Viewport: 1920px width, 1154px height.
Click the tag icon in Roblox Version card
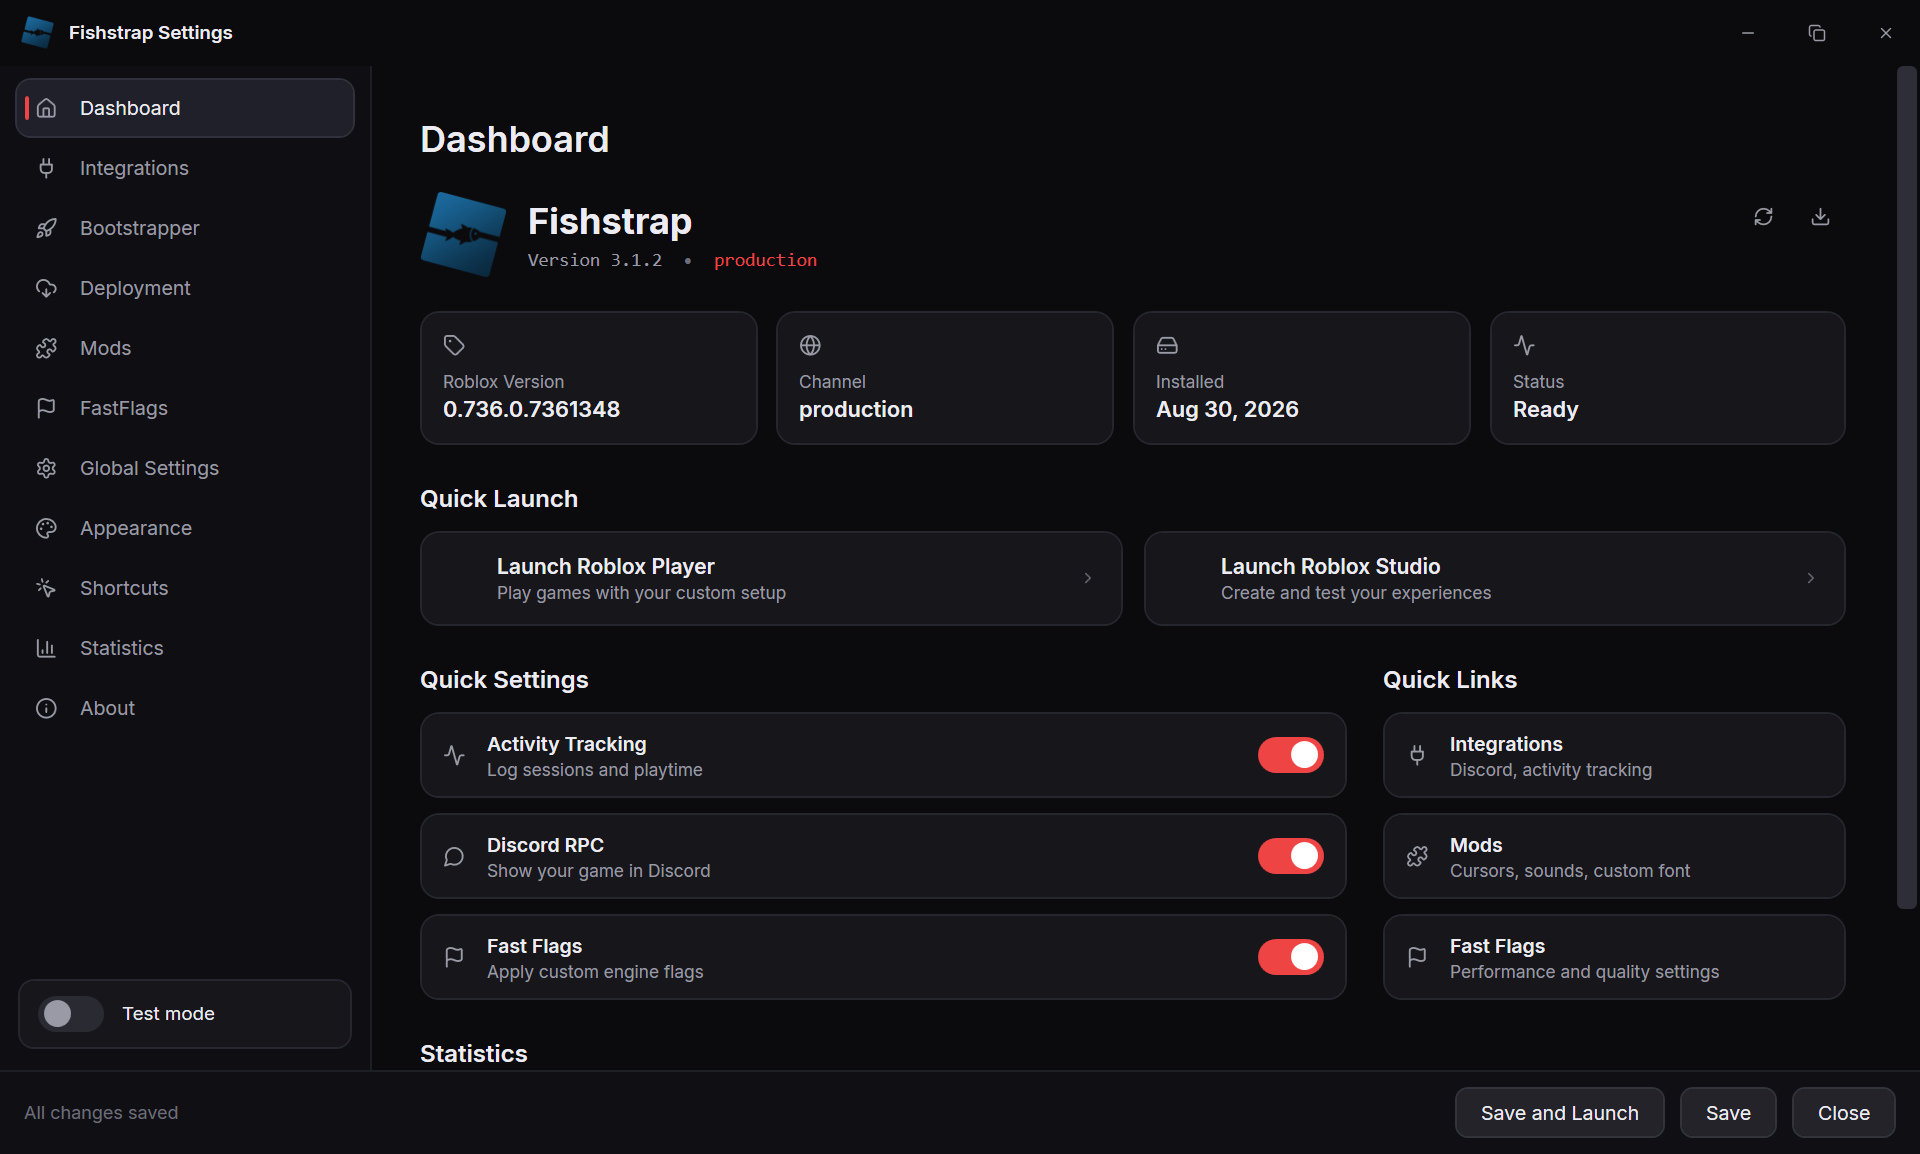[x=454, y=345]
